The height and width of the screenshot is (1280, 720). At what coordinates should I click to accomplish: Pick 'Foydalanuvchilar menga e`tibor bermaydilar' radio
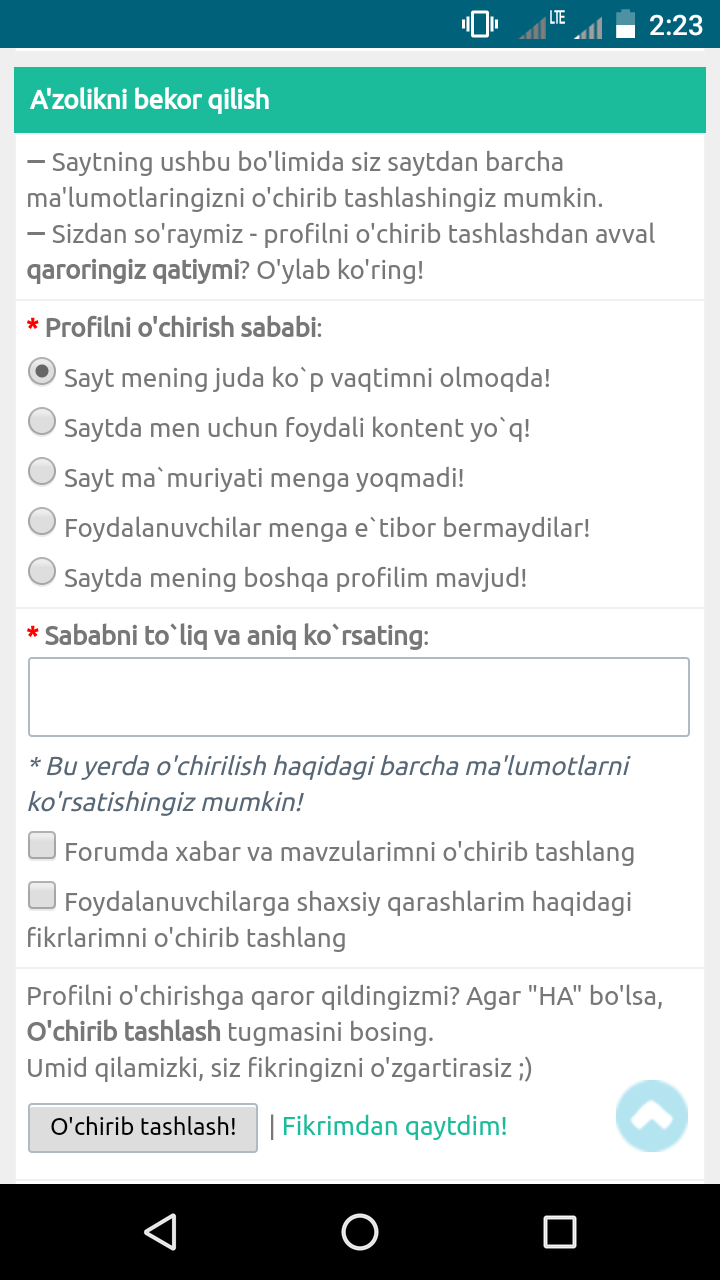[x=42, y=521]
